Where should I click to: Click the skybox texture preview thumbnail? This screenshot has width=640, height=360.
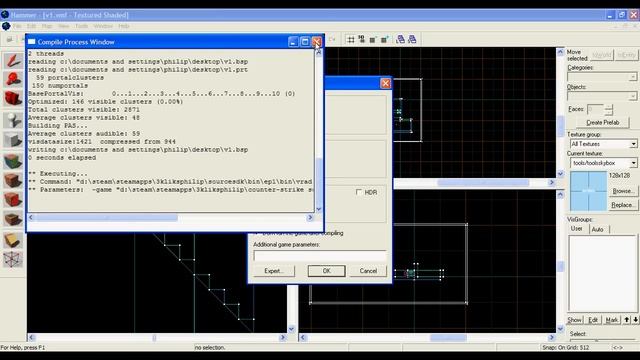(588, 191)
